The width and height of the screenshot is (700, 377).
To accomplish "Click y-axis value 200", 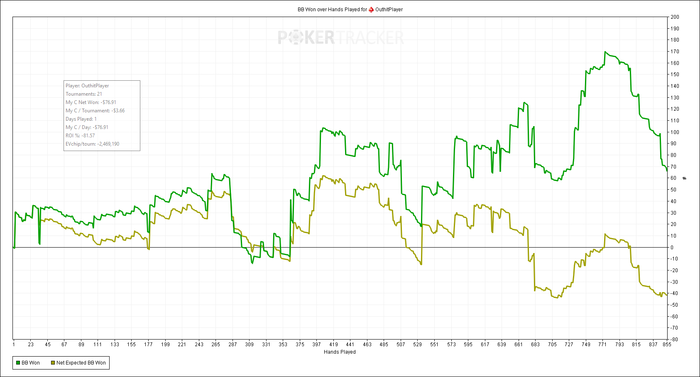I will (x=675, y=17).
